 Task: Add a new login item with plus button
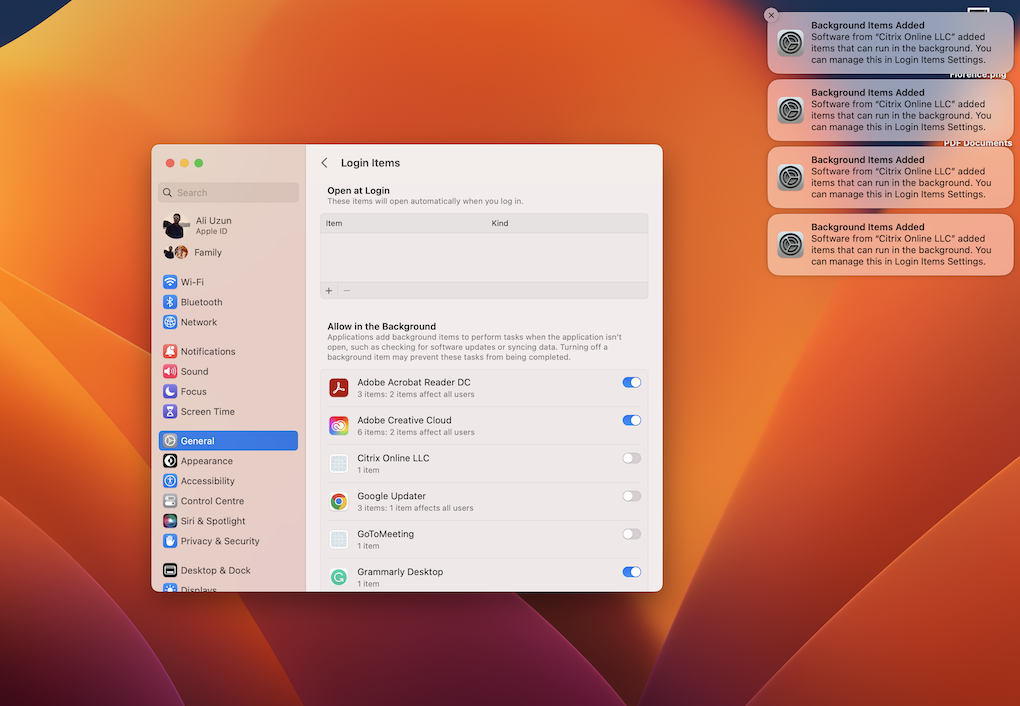click(328, 290)
